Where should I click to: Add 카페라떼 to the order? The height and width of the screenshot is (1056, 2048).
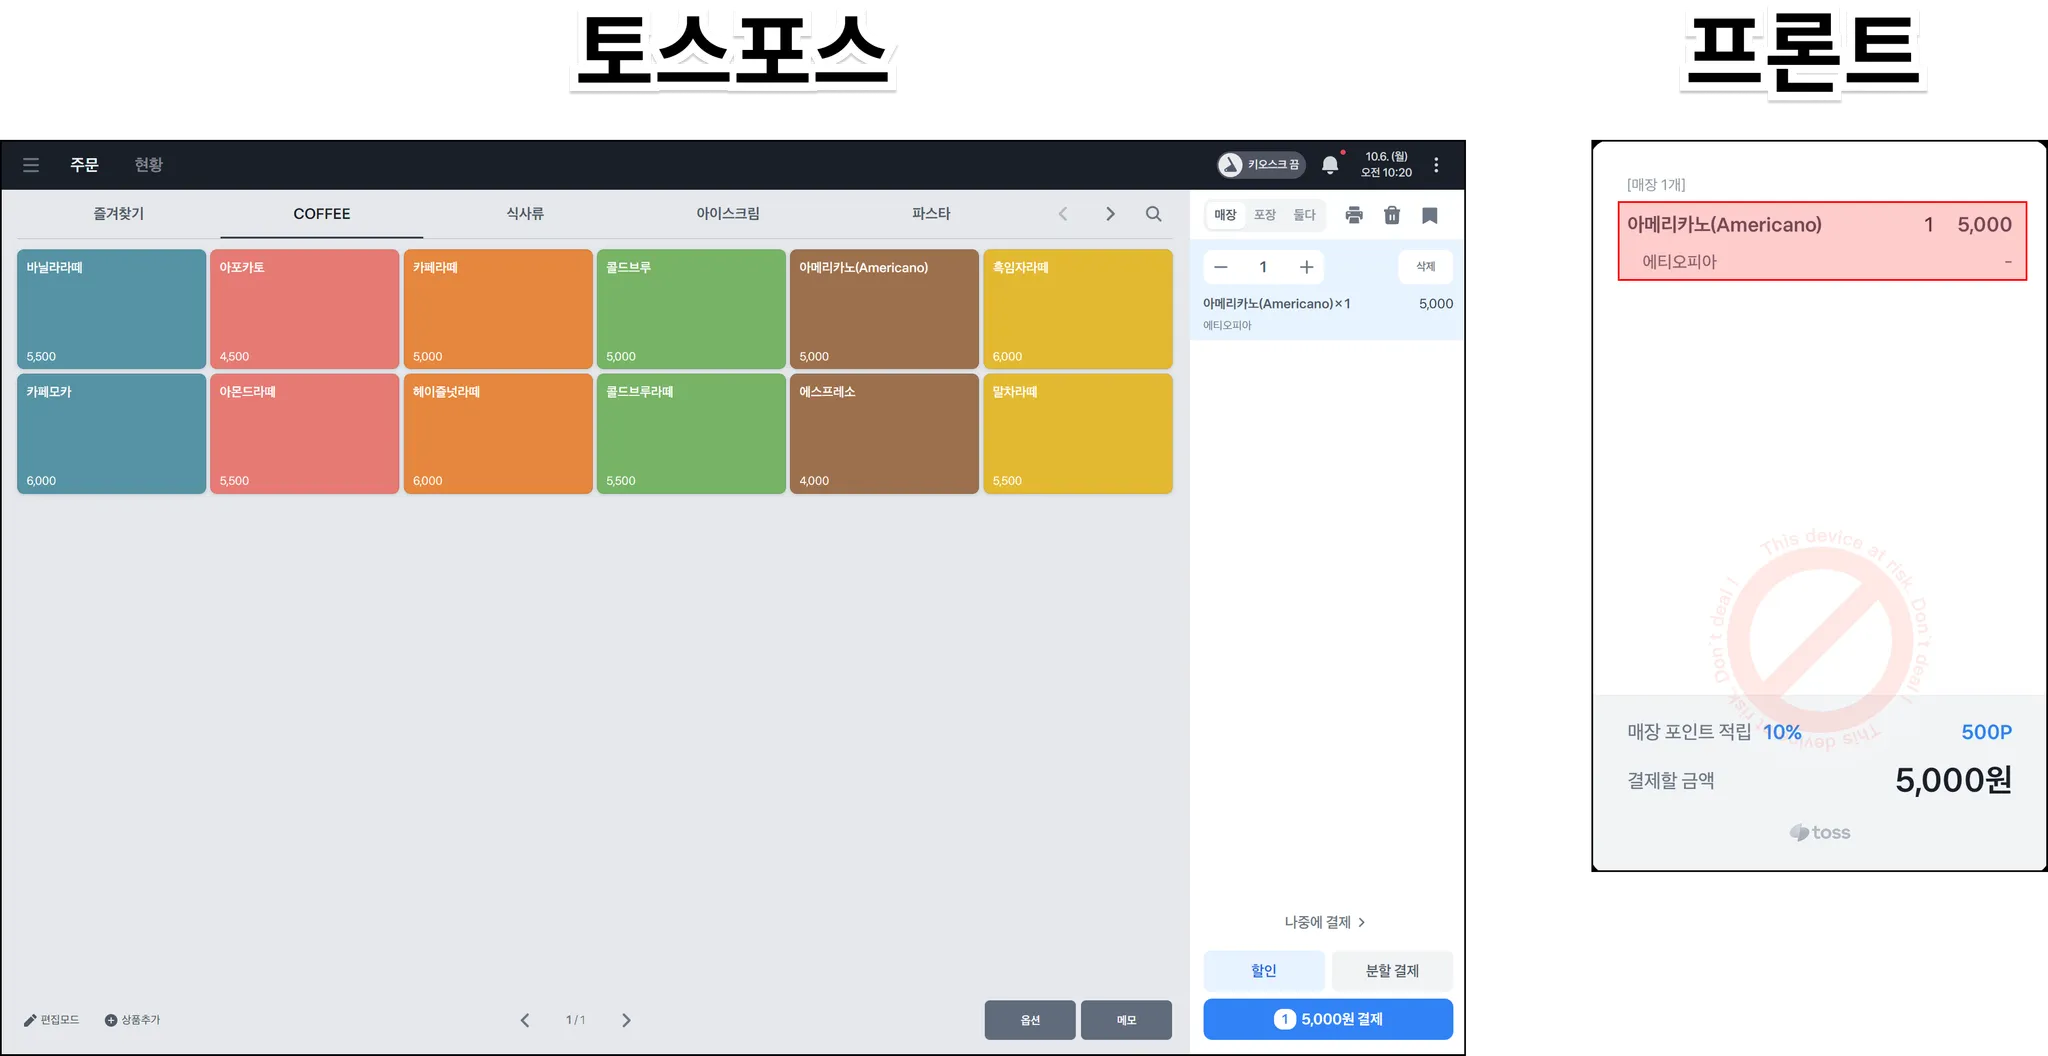pos(498,309)
